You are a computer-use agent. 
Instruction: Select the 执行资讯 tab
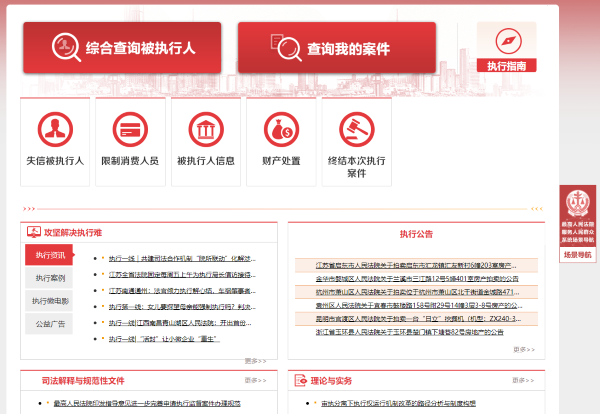point(49,255)
